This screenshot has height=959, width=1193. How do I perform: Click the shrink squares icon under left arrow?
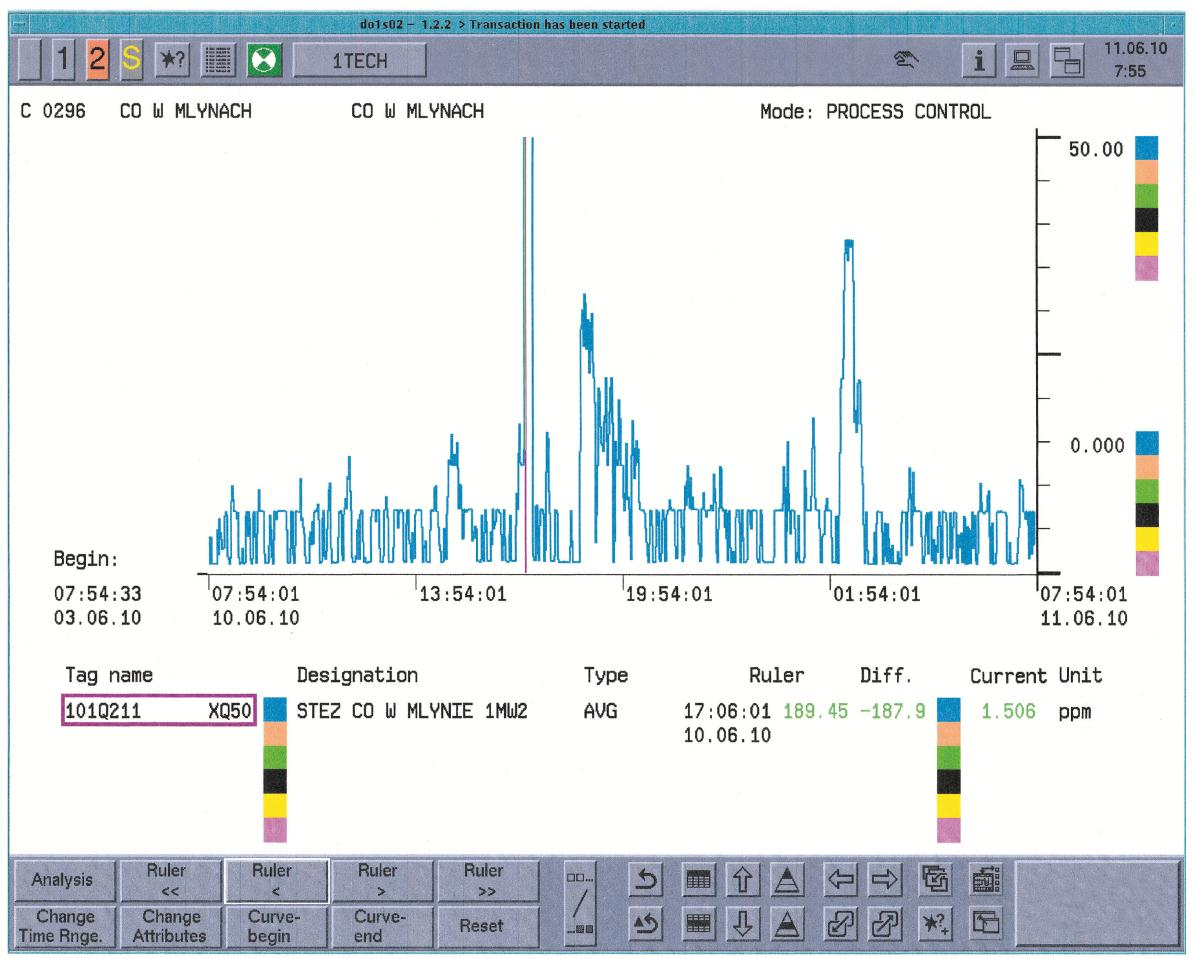pos(841,924)
